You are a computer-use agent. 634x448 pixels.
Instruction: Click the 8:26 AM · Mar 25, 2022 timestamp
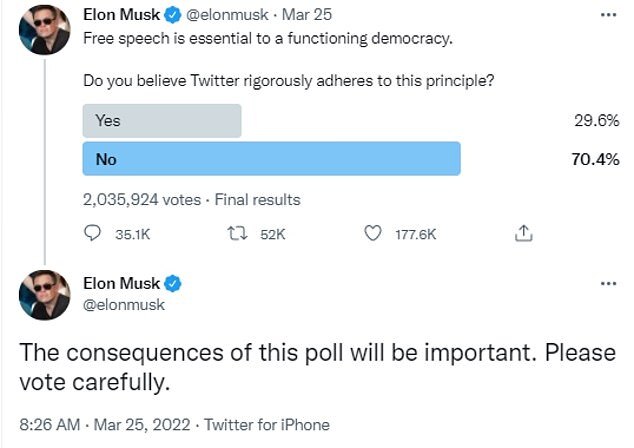[x=105, y=425]
